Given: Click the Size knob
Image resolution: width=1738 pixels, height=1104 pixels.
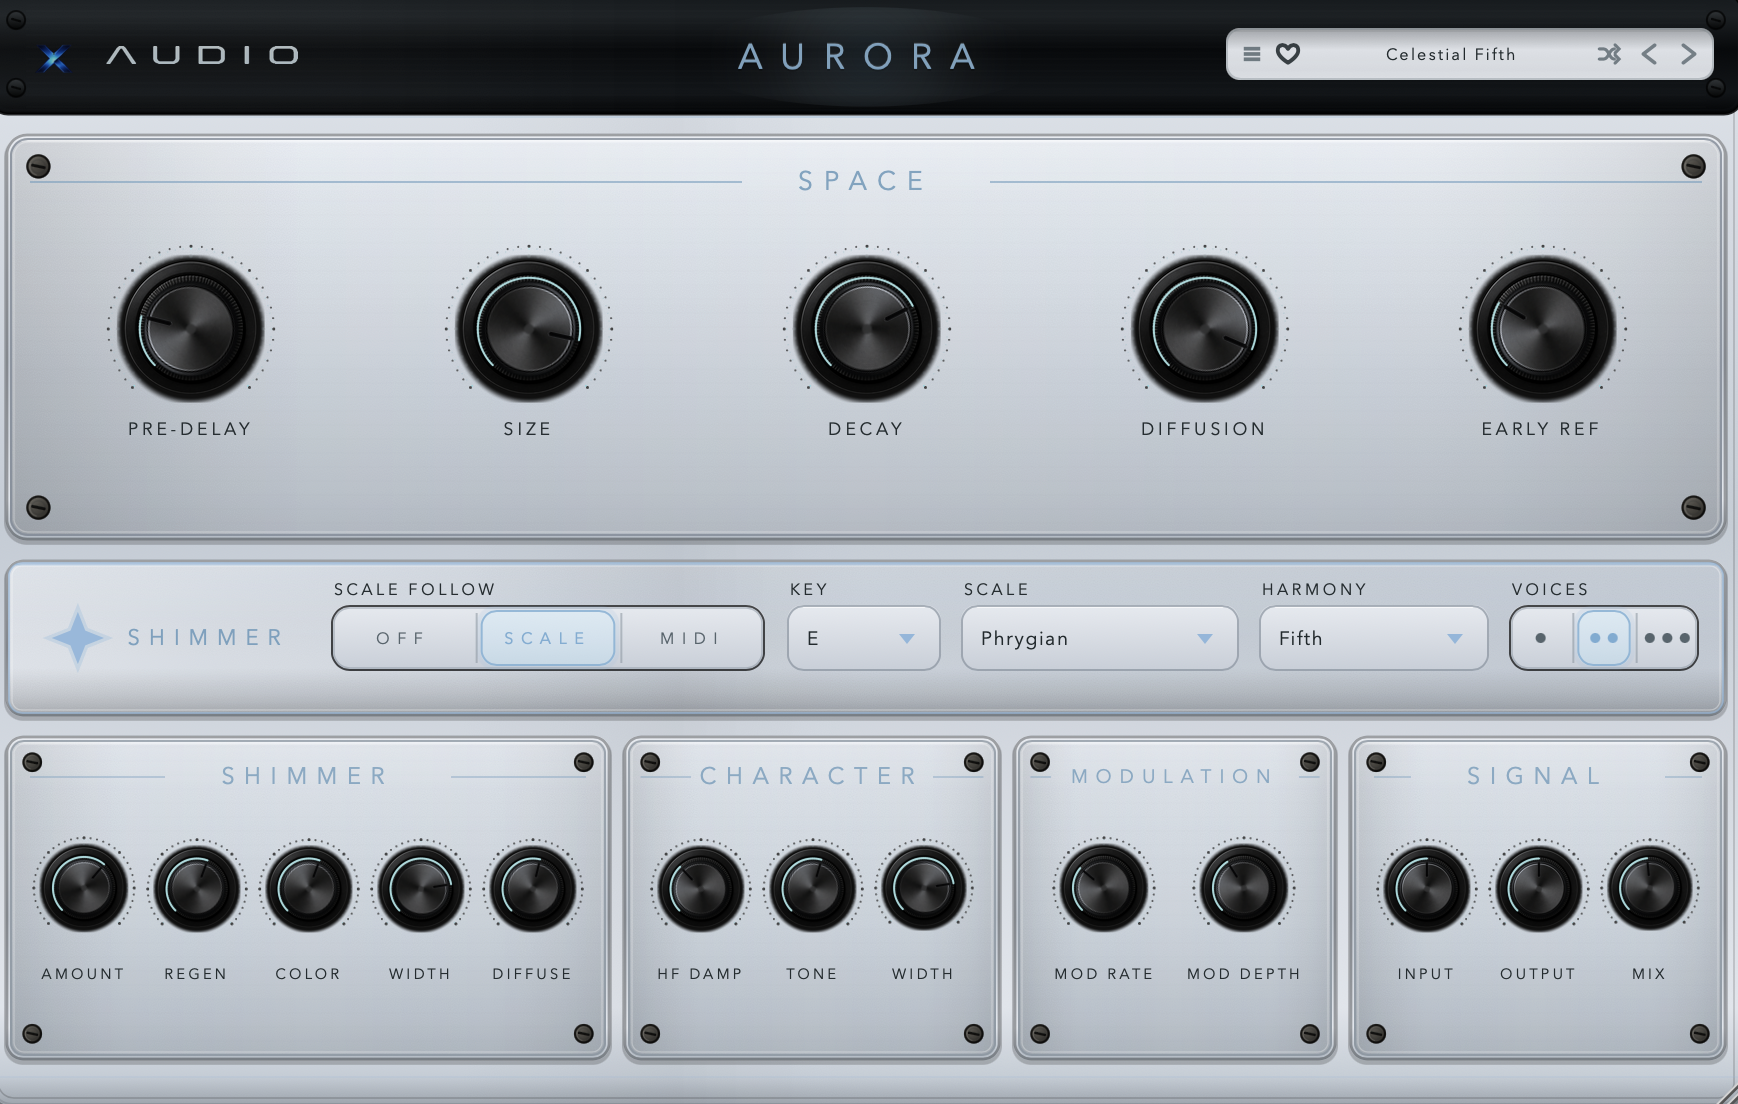Looking at the screenshot, I should tap(528, 328).
